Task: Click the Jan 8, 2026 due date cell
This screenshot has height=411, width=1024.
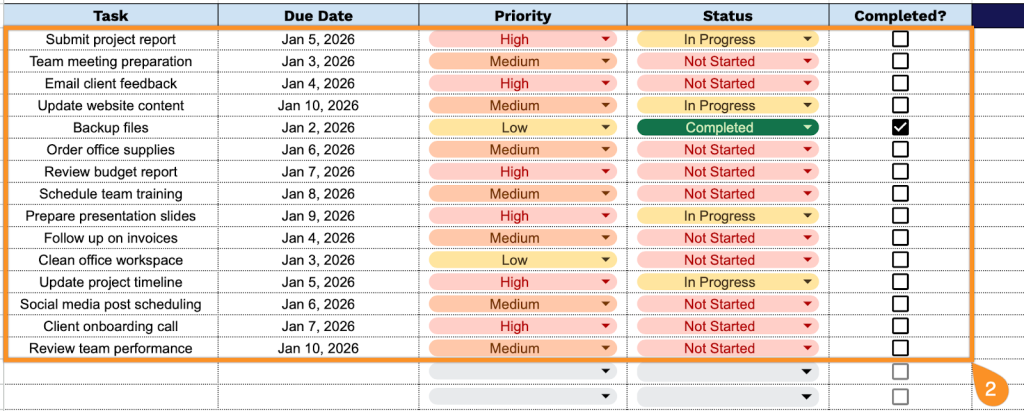Action: click(x=318, y=194)
